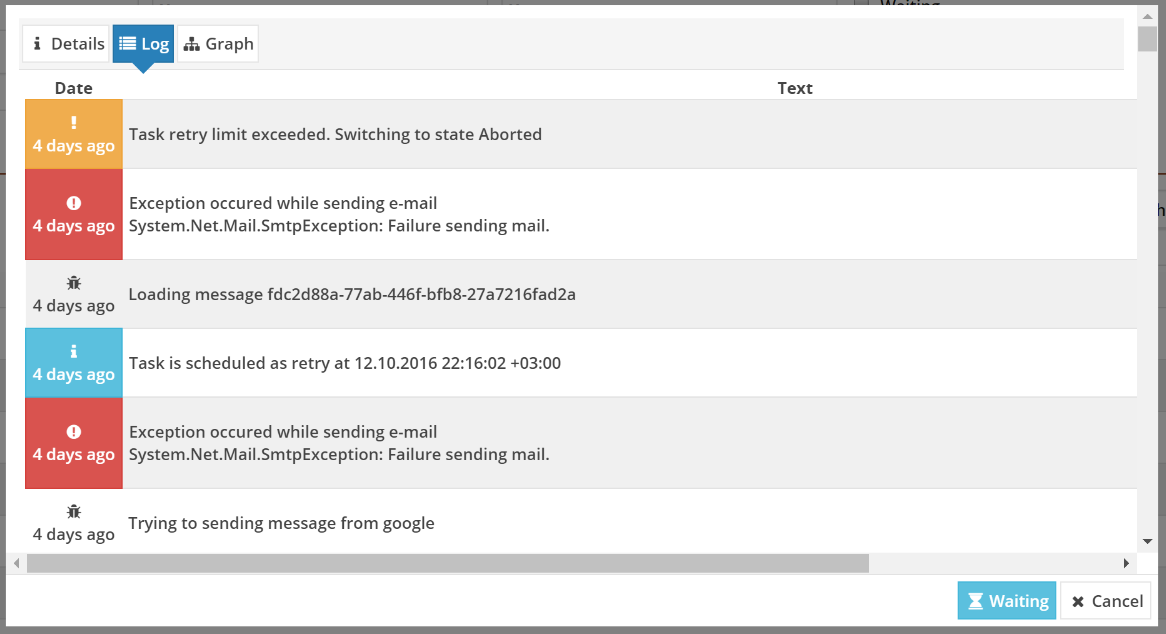
Task: Click the horizontal scrollbar thumb
Action: pos(448,563)
